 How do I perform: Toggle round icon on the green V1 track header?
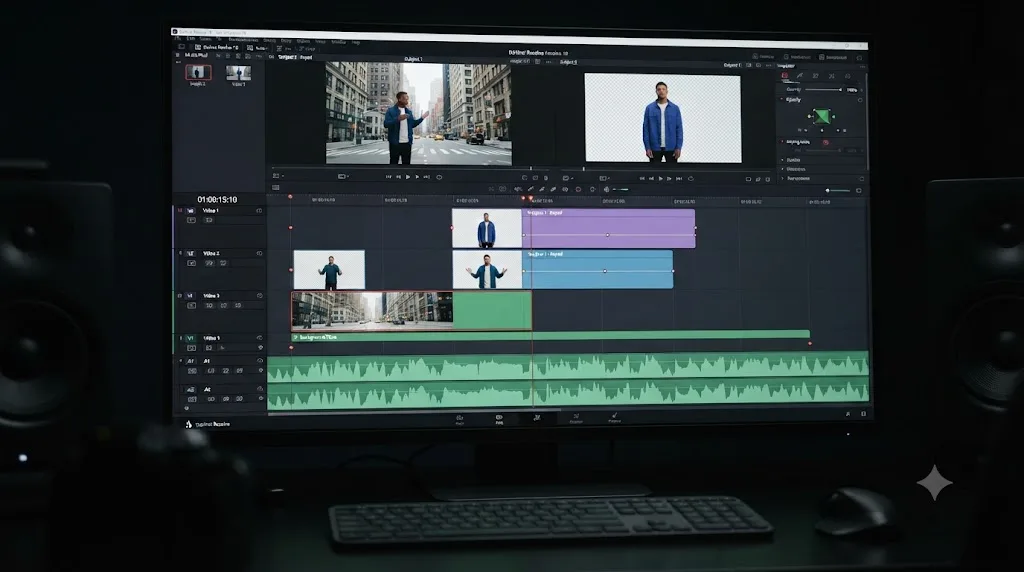click(x=259, y=338)
